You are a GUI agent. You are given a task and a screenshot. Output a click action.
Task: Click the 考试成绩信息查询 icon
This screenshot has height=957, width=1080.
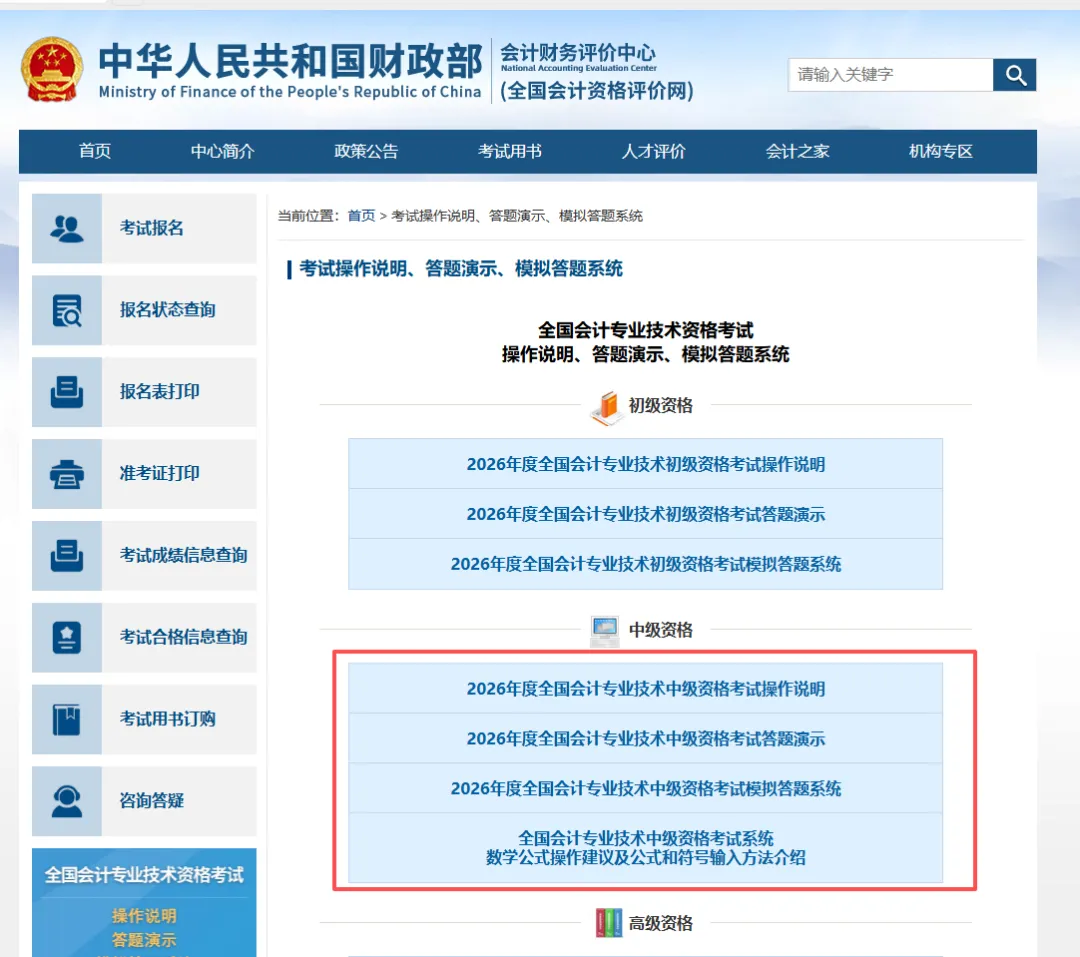point(67,555)
